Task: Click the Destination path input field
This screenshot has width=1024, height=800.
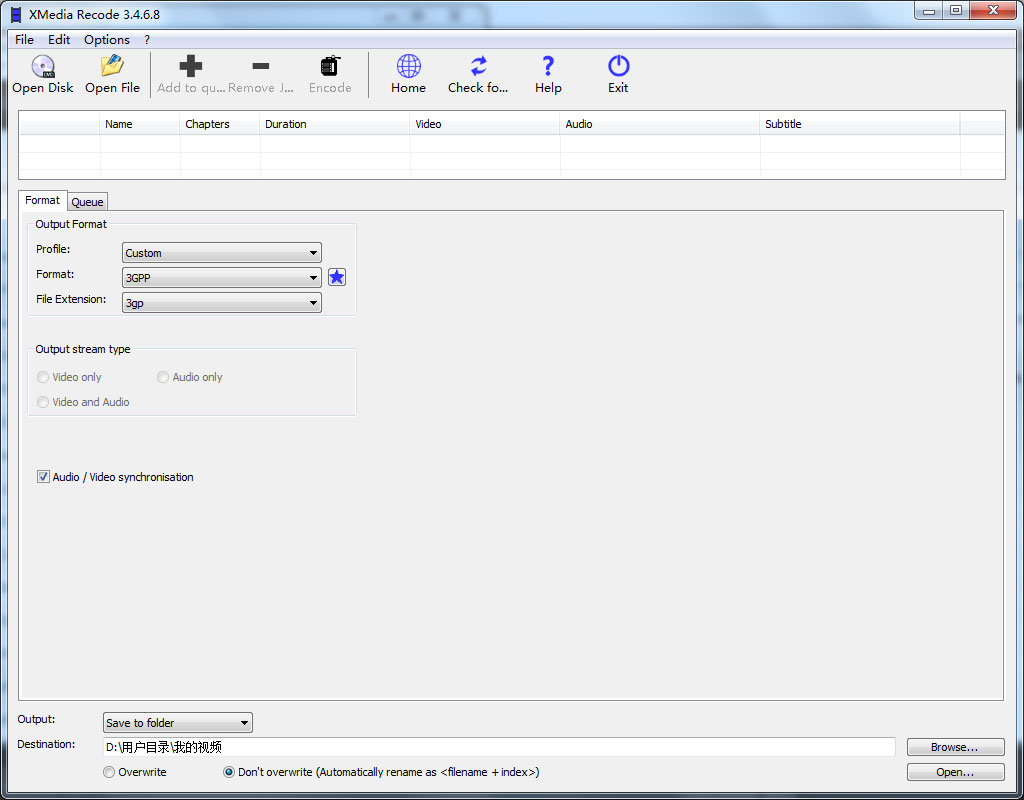Action: pyautogui.click(x=498, y=747)
